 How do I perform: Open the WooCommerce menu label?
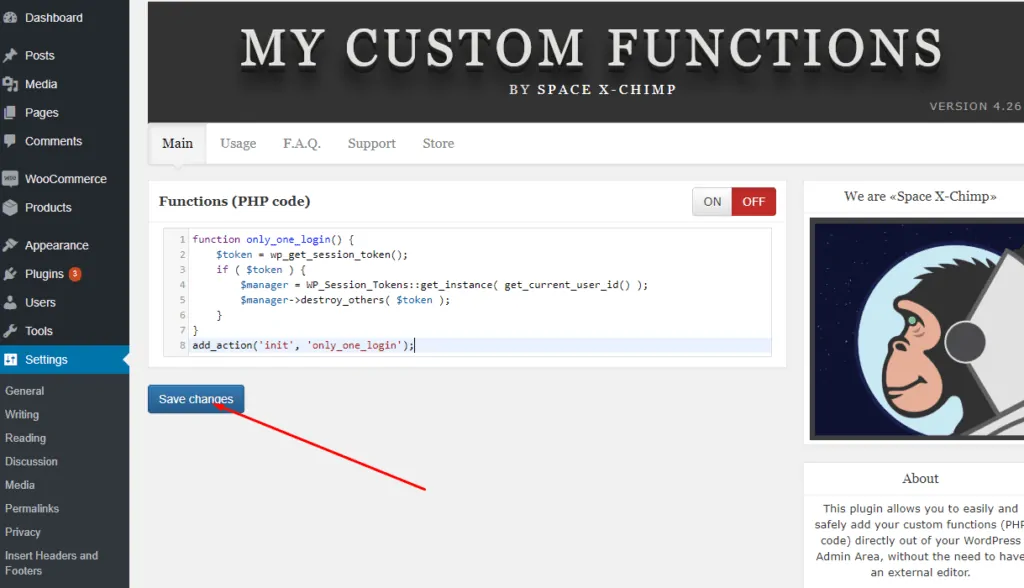66,179
